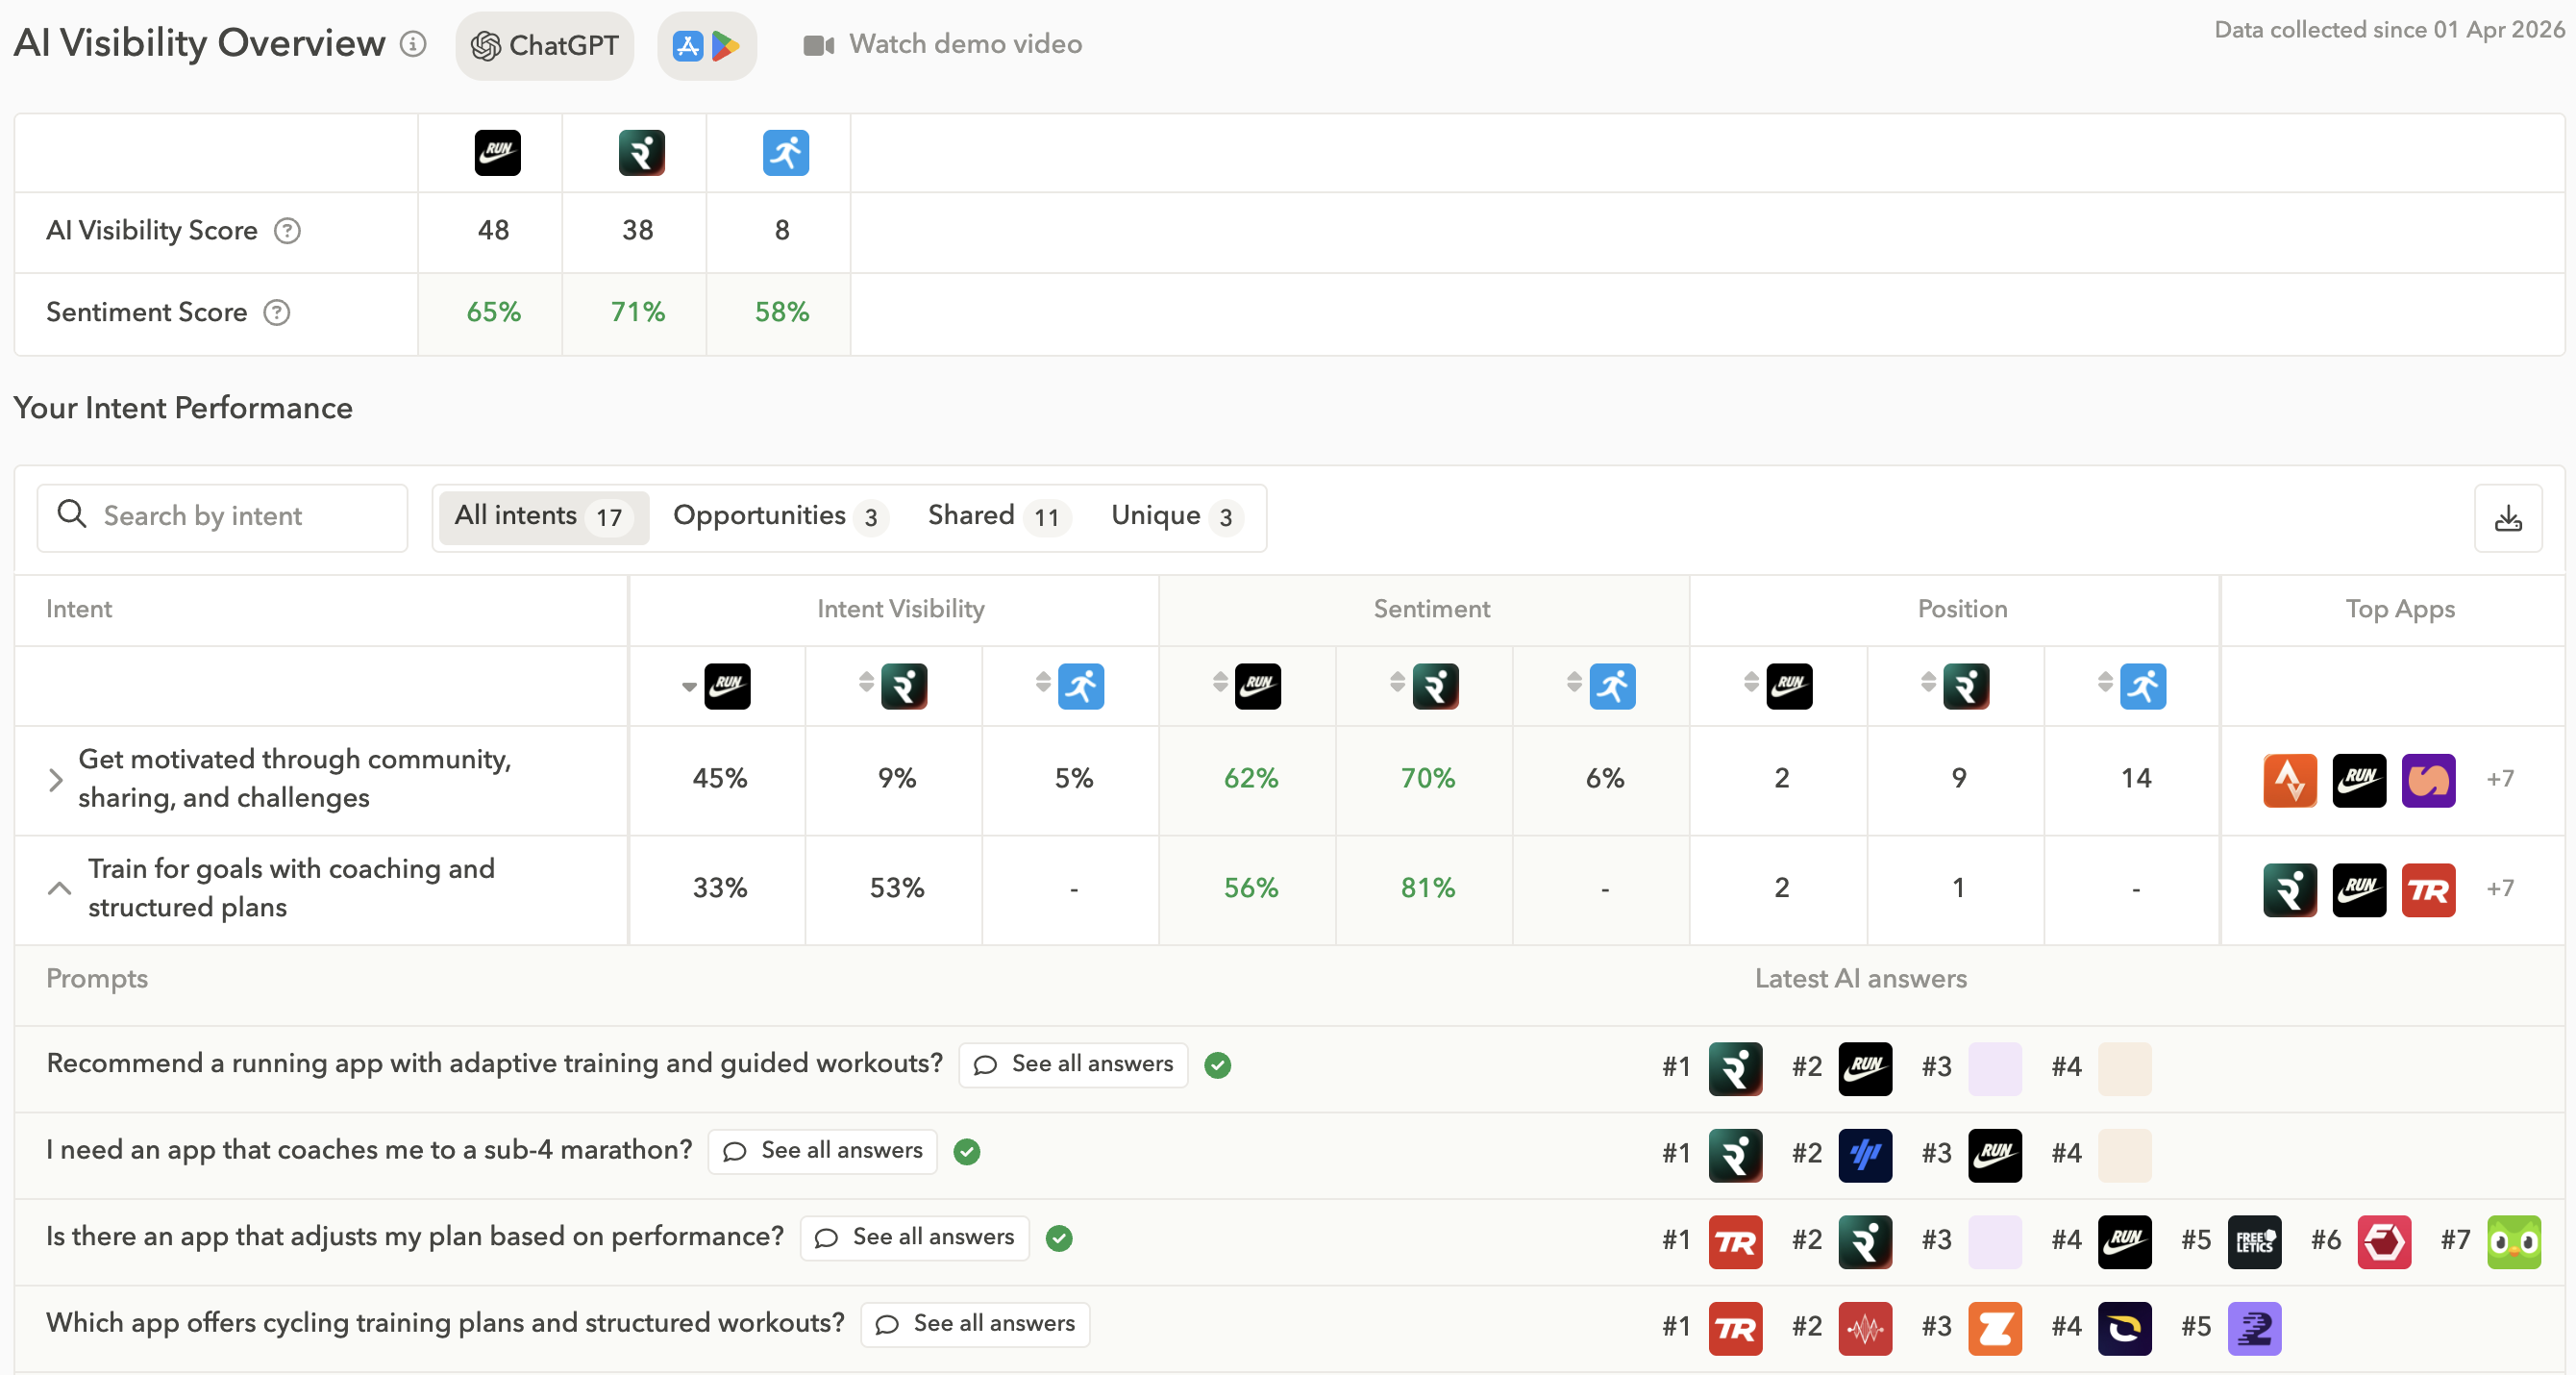
Task: Click #3 orange Zwift icon in cycling answers
Action: (1995, 1329)
